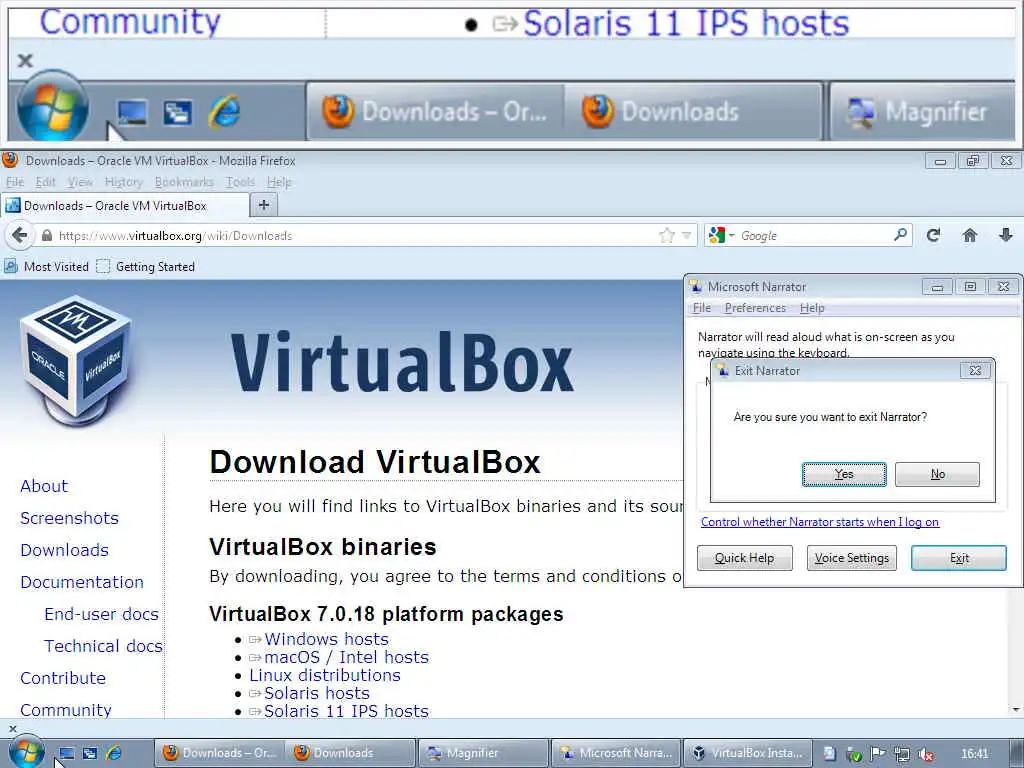The image size is (1024, 768).
Task: Click Linux distributions link
Action: [325, 675]
